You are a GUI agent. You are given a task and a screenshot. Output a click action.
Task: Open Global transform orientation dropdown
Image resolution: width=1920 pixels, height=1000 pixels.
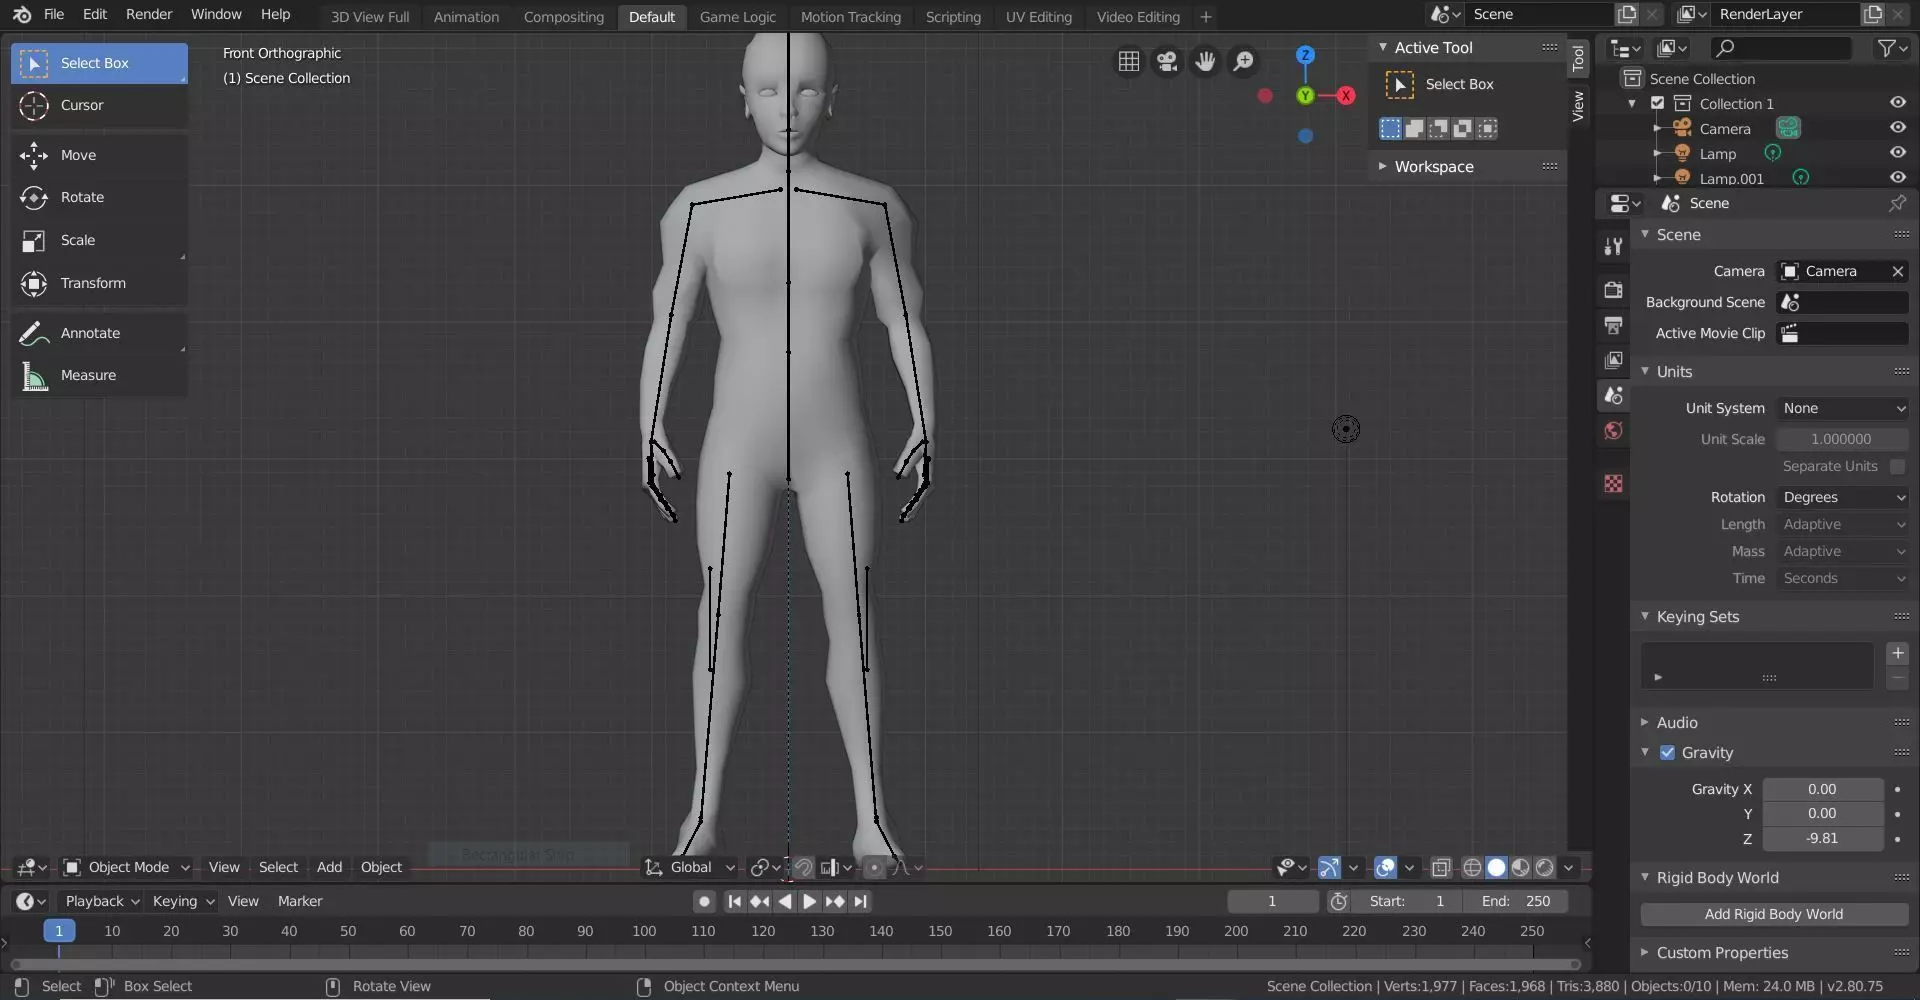[690, 868]
